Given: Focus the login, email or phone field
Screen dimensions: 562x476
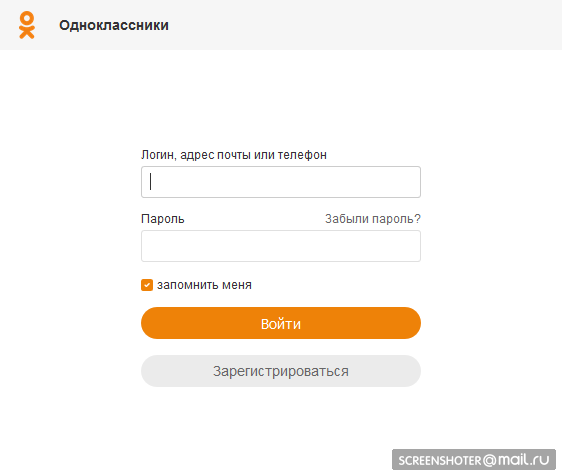Looking at the screenshot, I should (x=281, y=182).
